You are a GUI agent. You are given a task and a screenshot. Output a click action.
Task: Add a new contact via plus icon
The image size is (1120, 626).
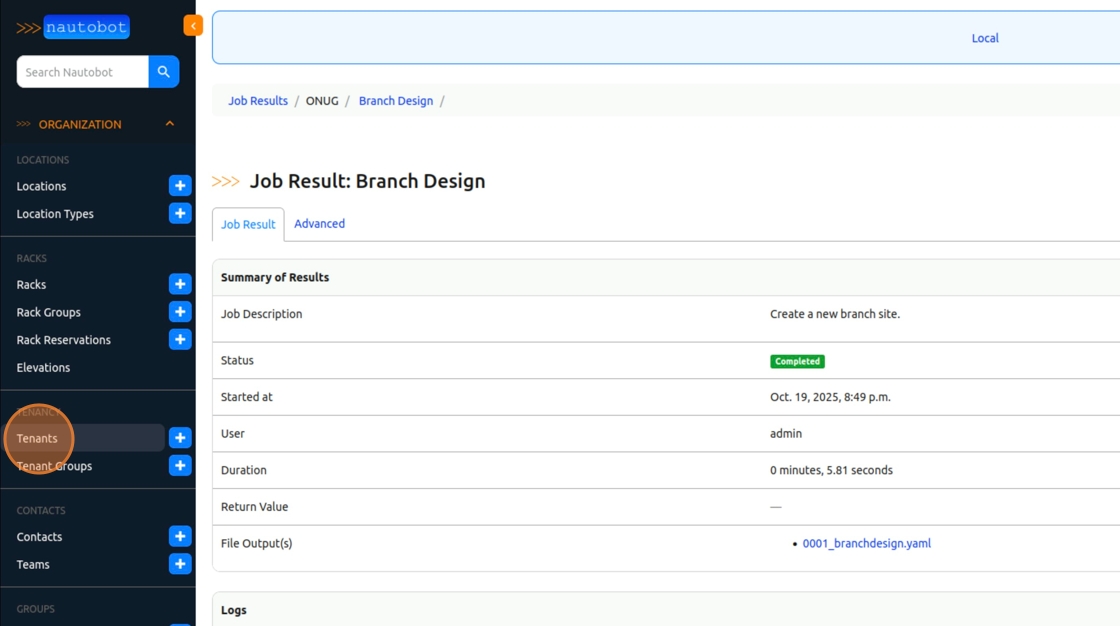[180, 537]
